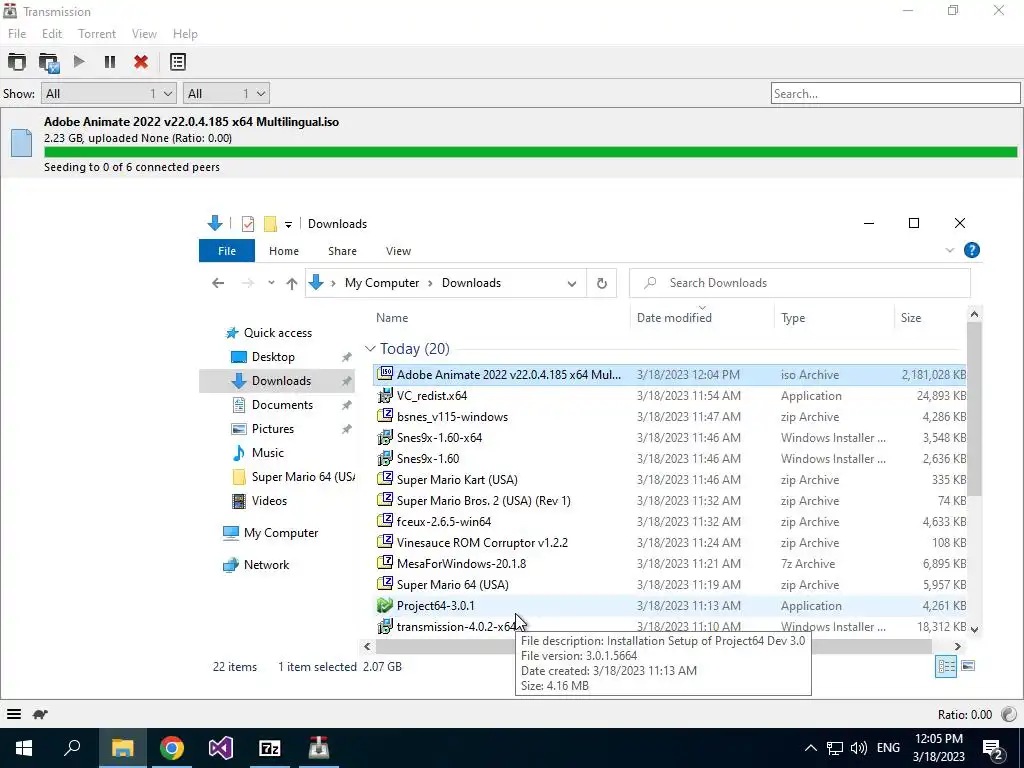
Task: Refresh the Downloads folder
Action: click(x=601, y=283)
